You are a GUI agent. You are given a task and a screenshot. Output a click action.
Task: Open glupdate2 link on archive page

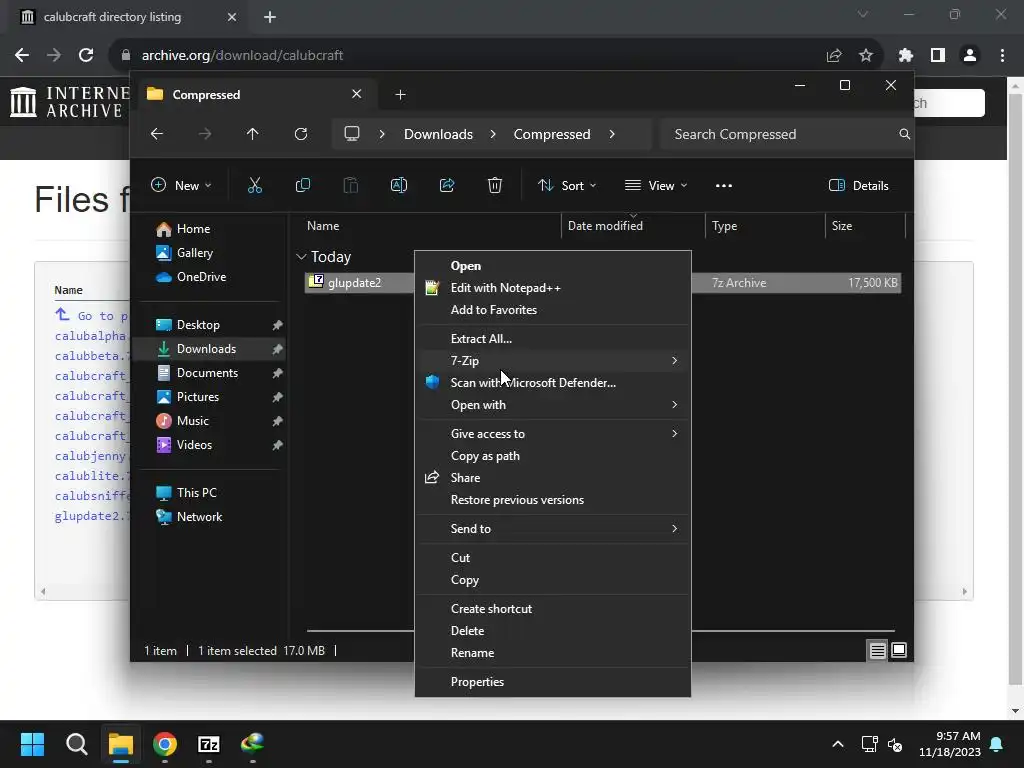pos(91,516)
